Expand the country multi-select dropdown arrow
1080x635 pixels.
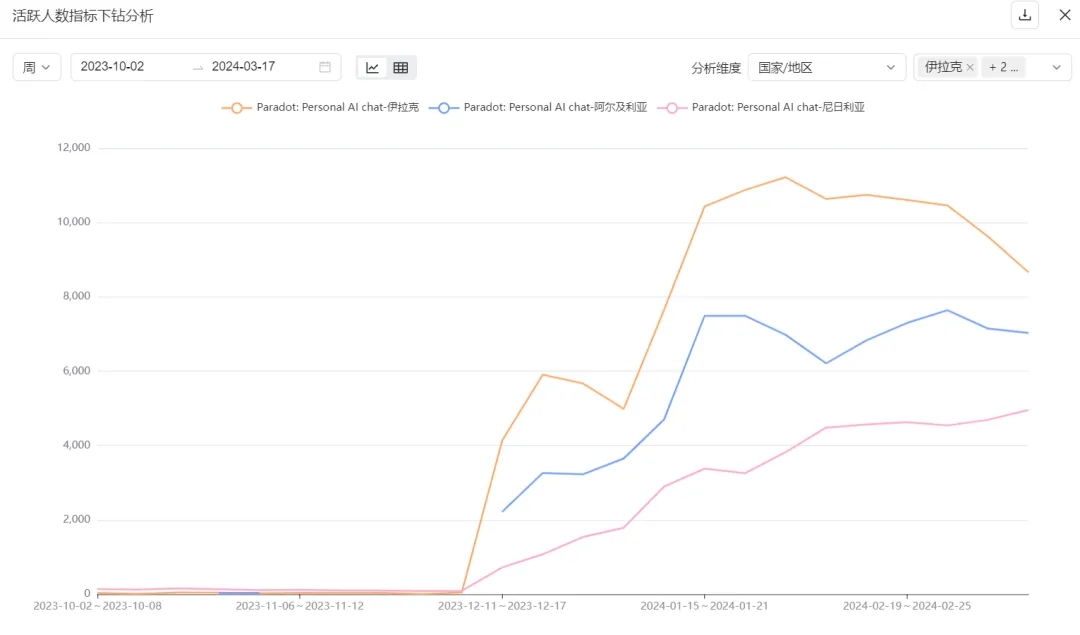[x=1056, y=67]
